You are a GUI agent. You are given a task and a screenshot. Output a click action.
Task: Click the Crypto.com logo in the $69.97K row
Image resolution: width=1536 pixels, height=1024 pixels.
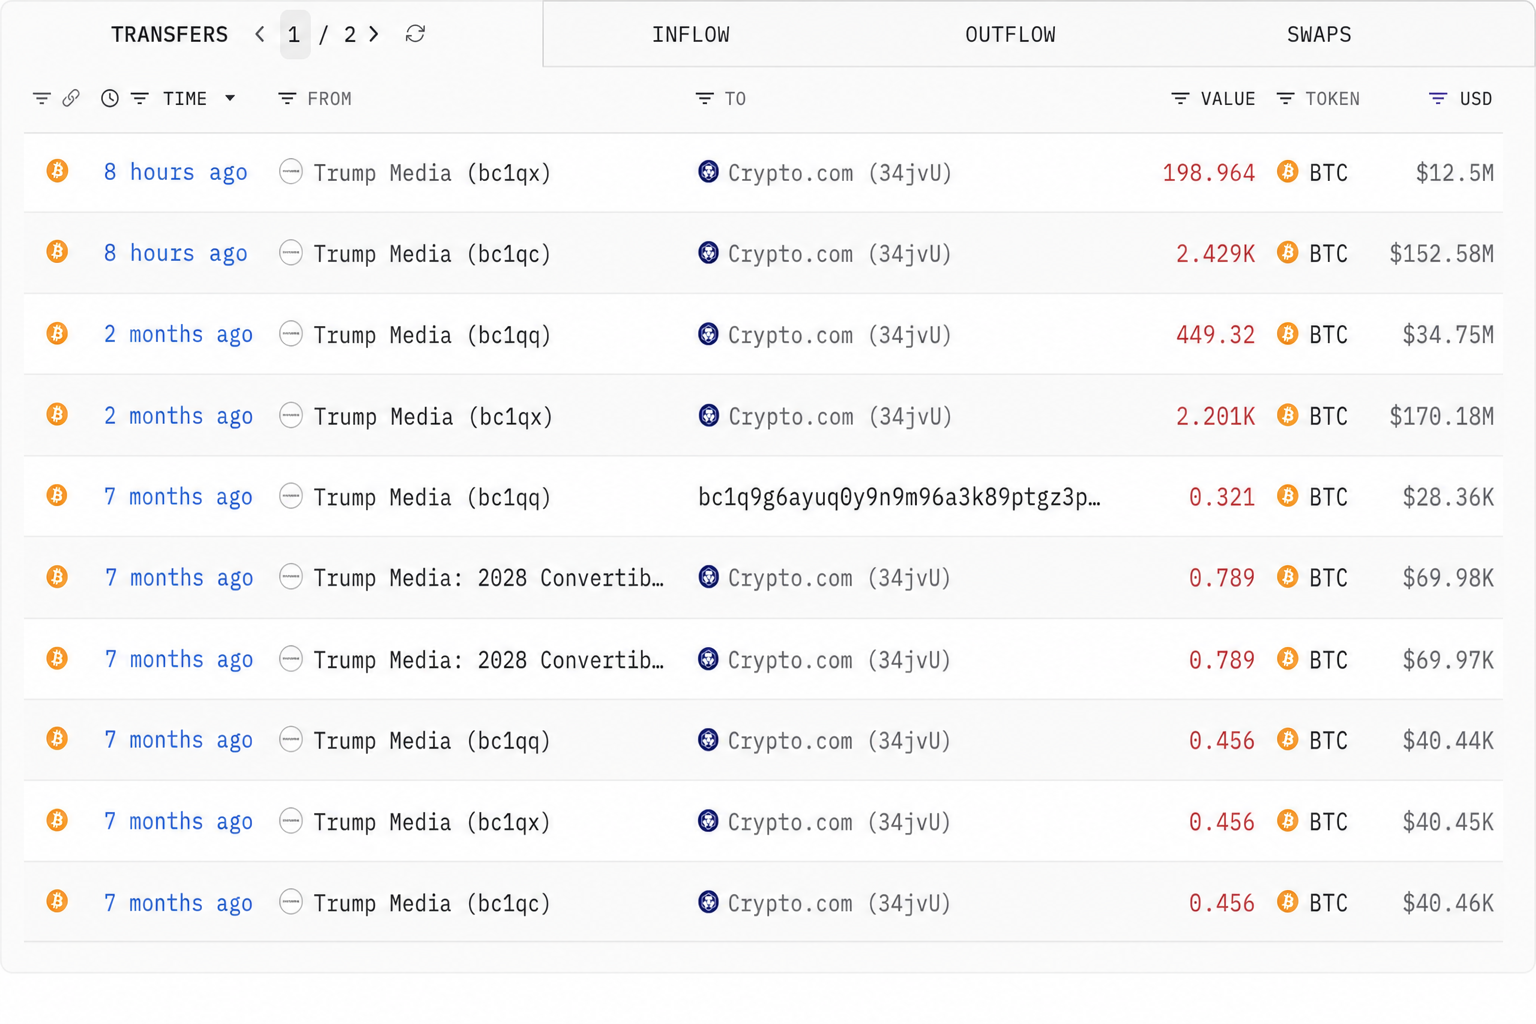(x=708, y=659)
